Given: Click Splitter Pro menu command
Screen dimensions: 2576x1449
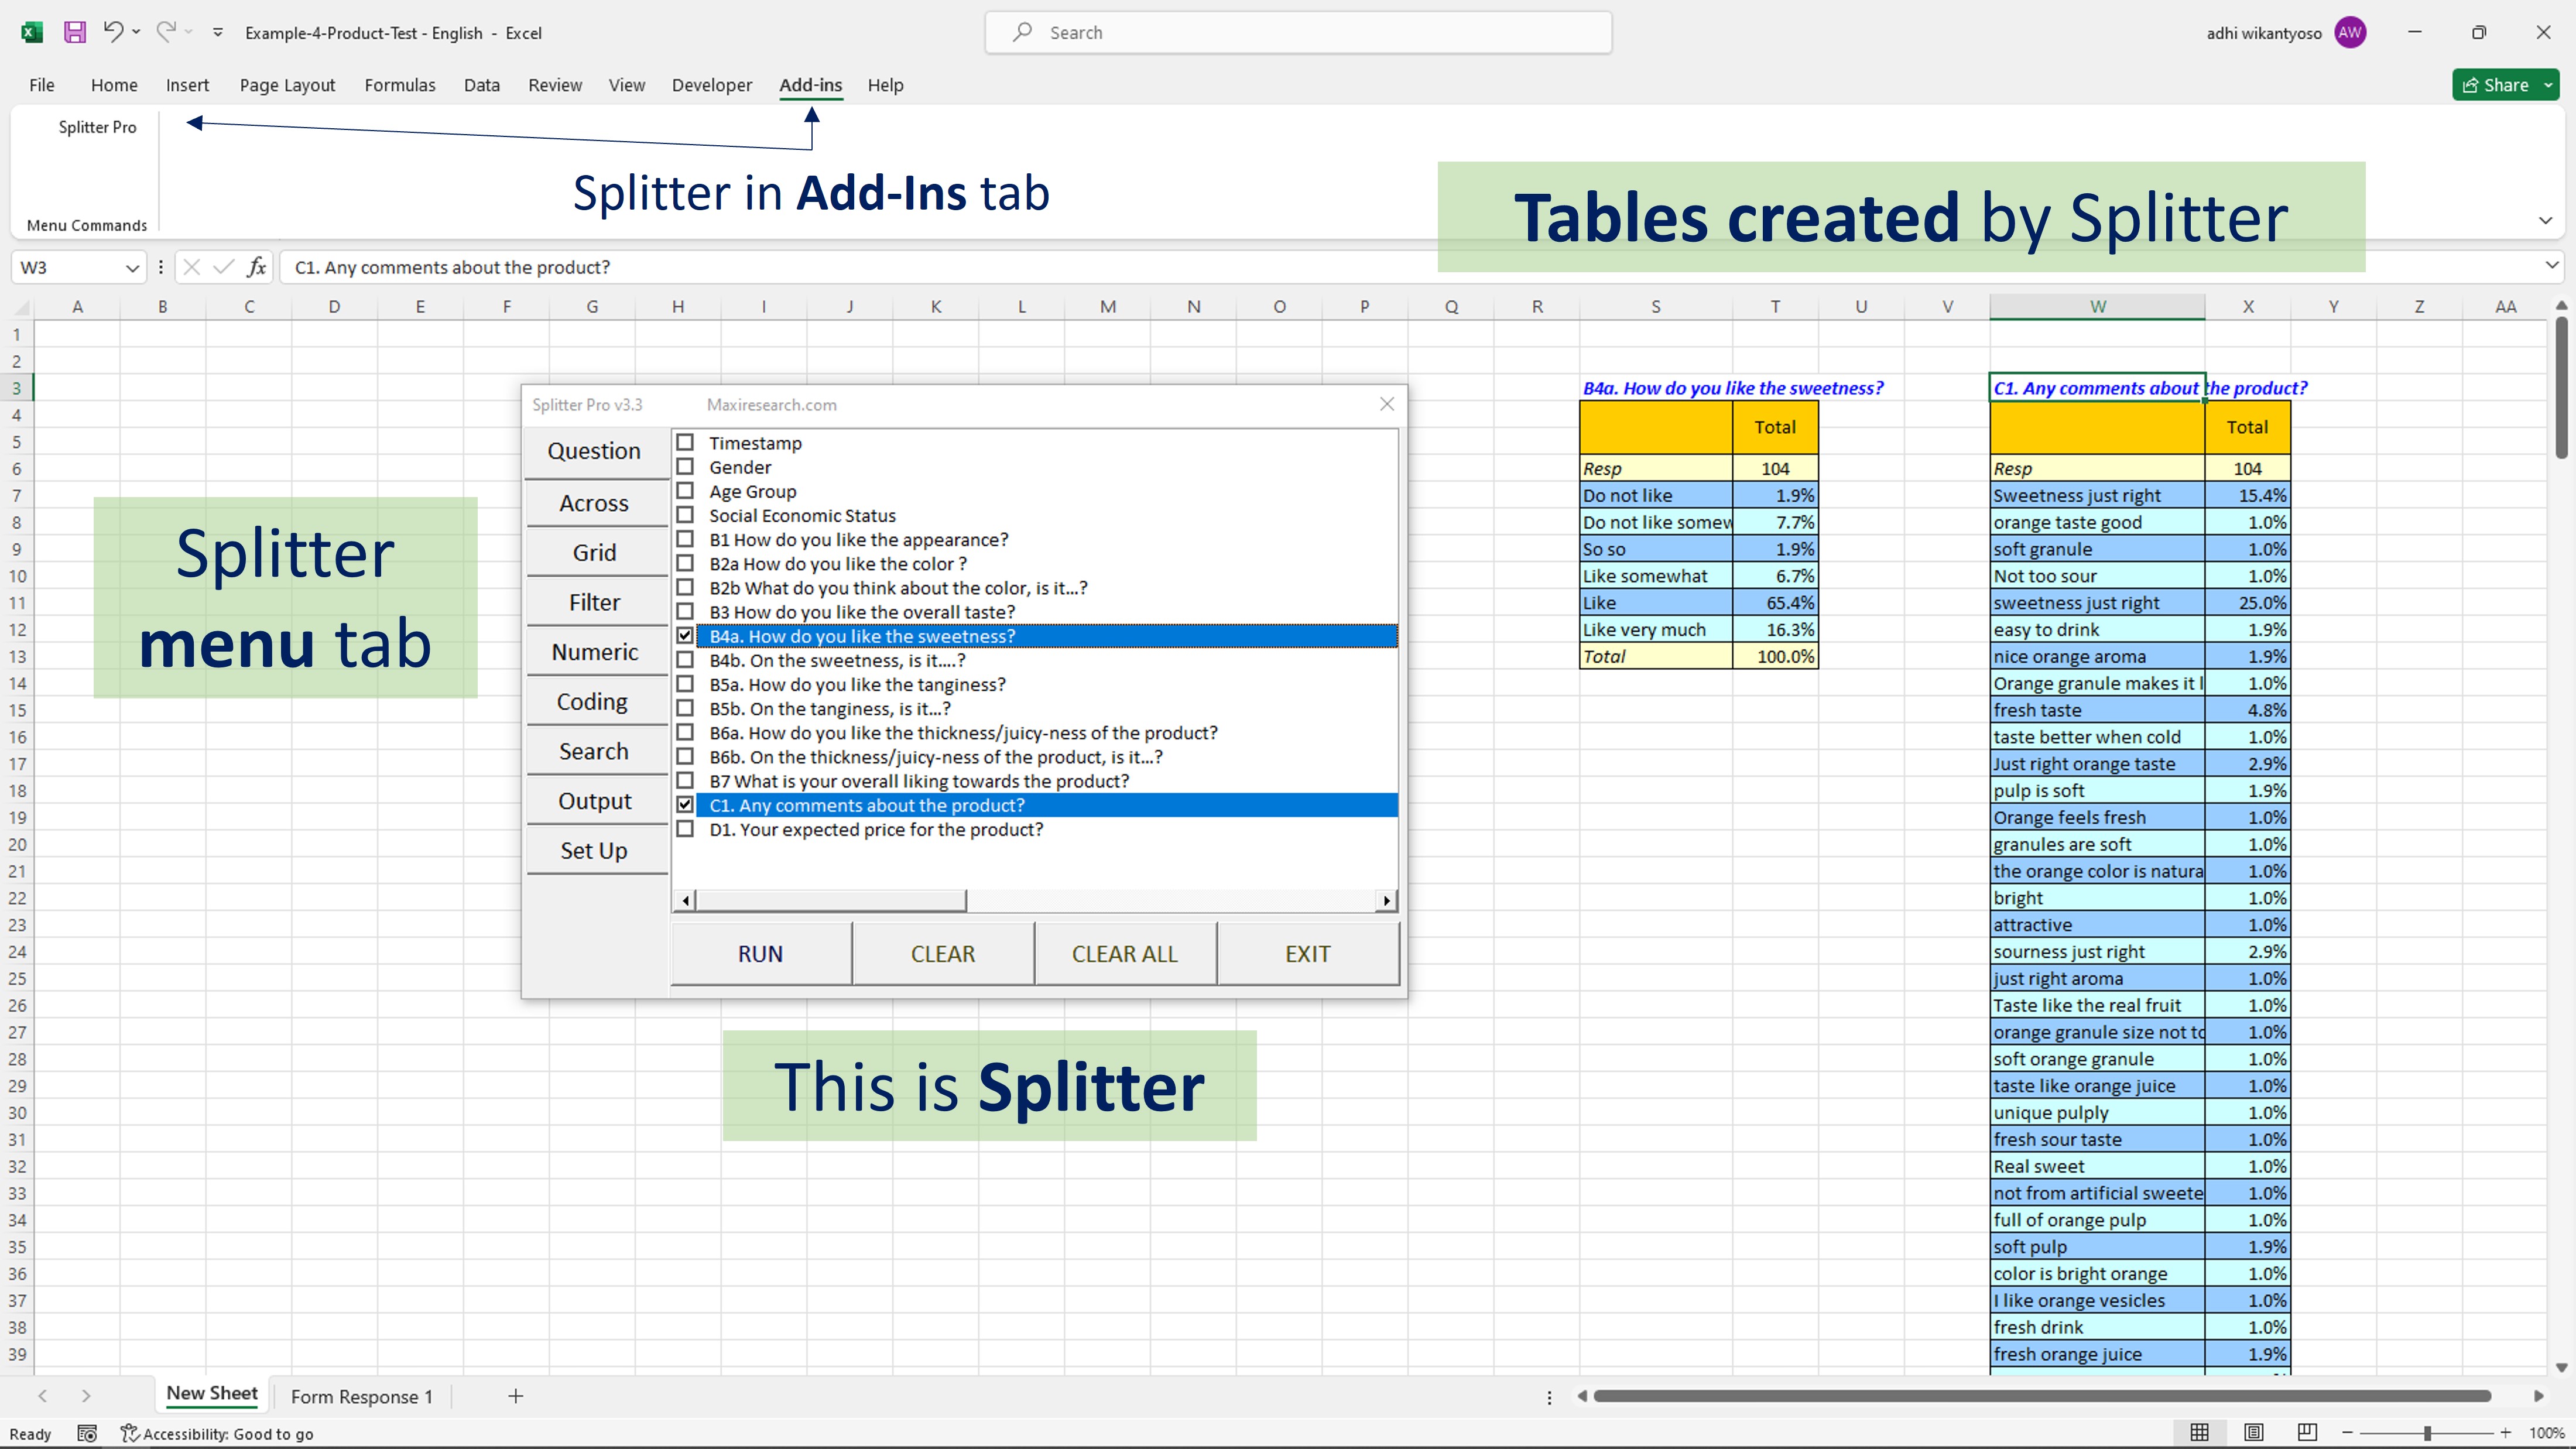Looking at the screenshot, I should 97,127.
